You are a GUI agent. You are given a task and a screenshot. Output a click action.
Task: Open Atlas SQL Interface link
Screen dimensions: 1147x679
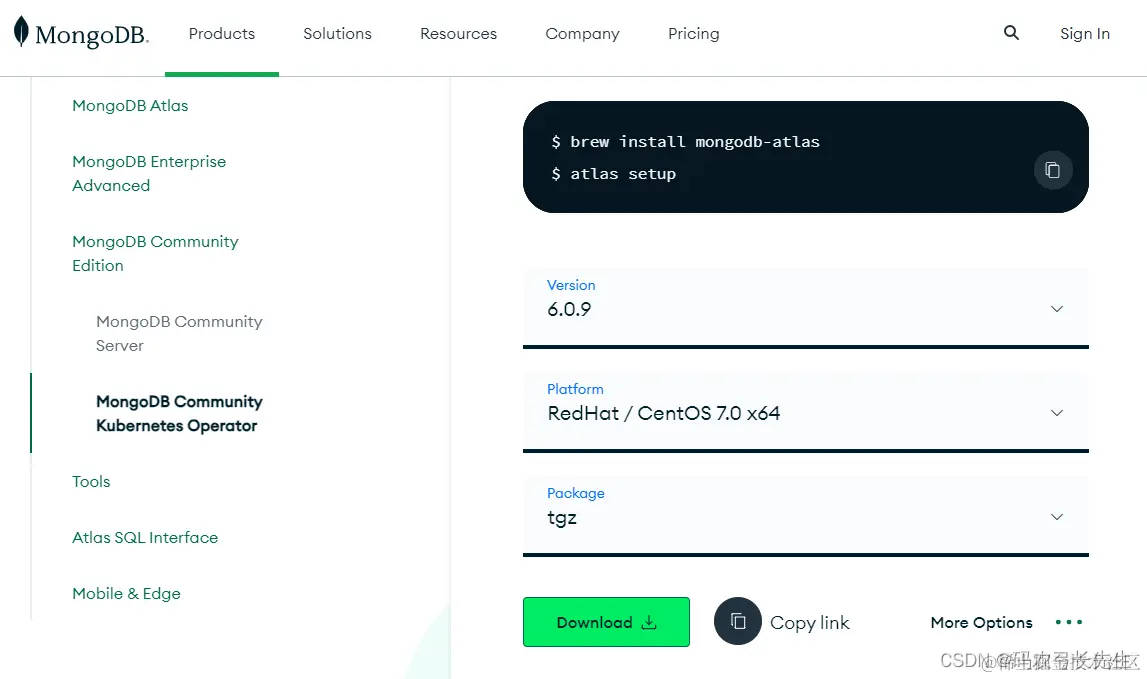145,537
